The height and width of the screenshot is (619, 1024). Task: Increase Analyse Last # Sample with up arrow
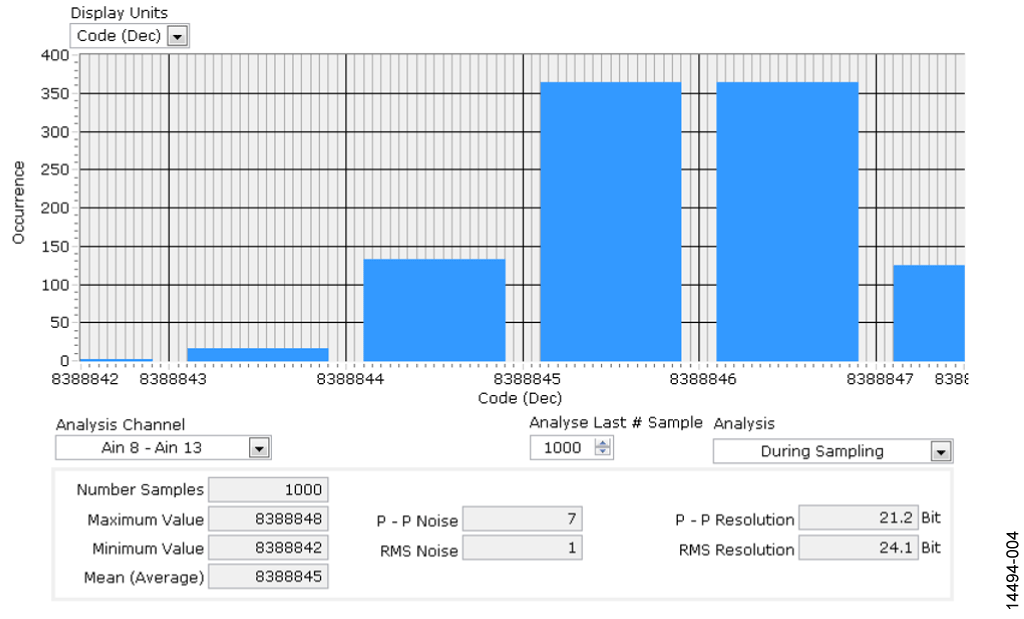coord(603,443)
